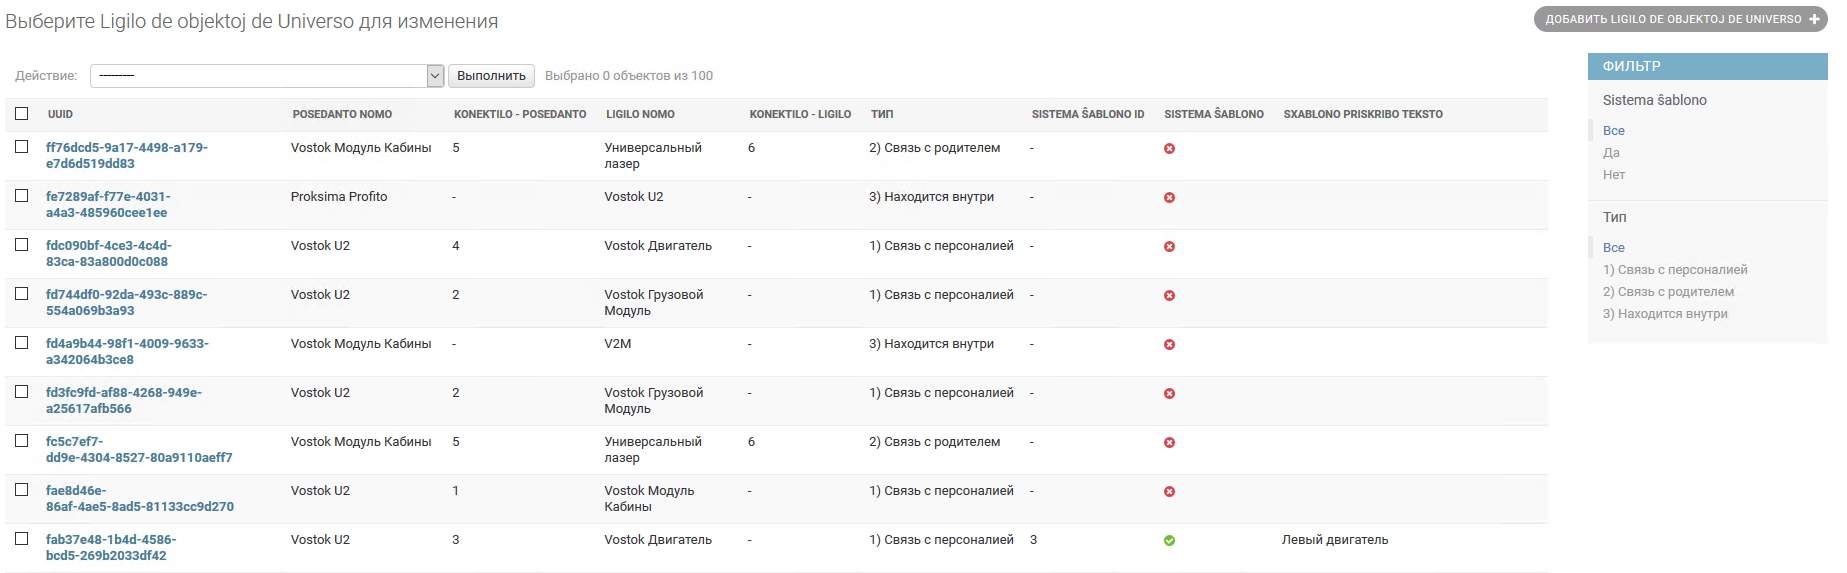
Task: Open the fd744df0-92da-493c-889c record link
Action: pos(126,303)
